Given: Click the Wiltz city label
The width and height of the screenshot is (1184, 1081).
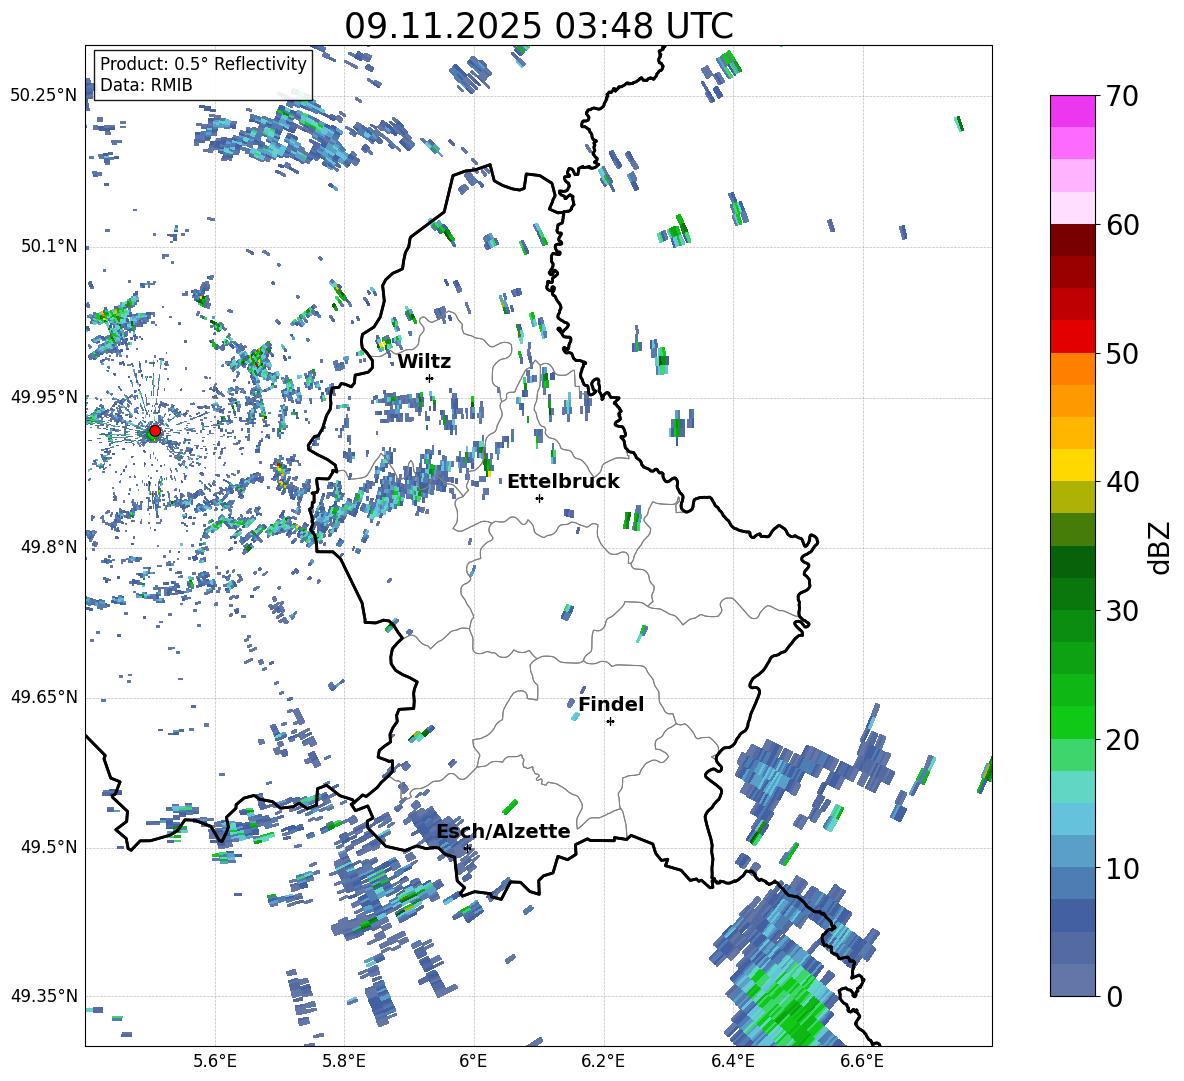Looking at the screenshot, I should [x=424, y=362].
